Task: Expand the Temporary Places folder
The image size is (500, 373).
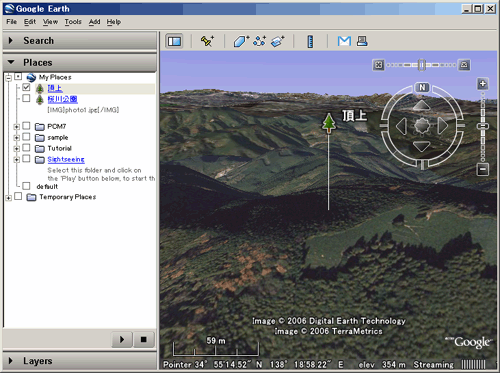Action: point(9,198)
